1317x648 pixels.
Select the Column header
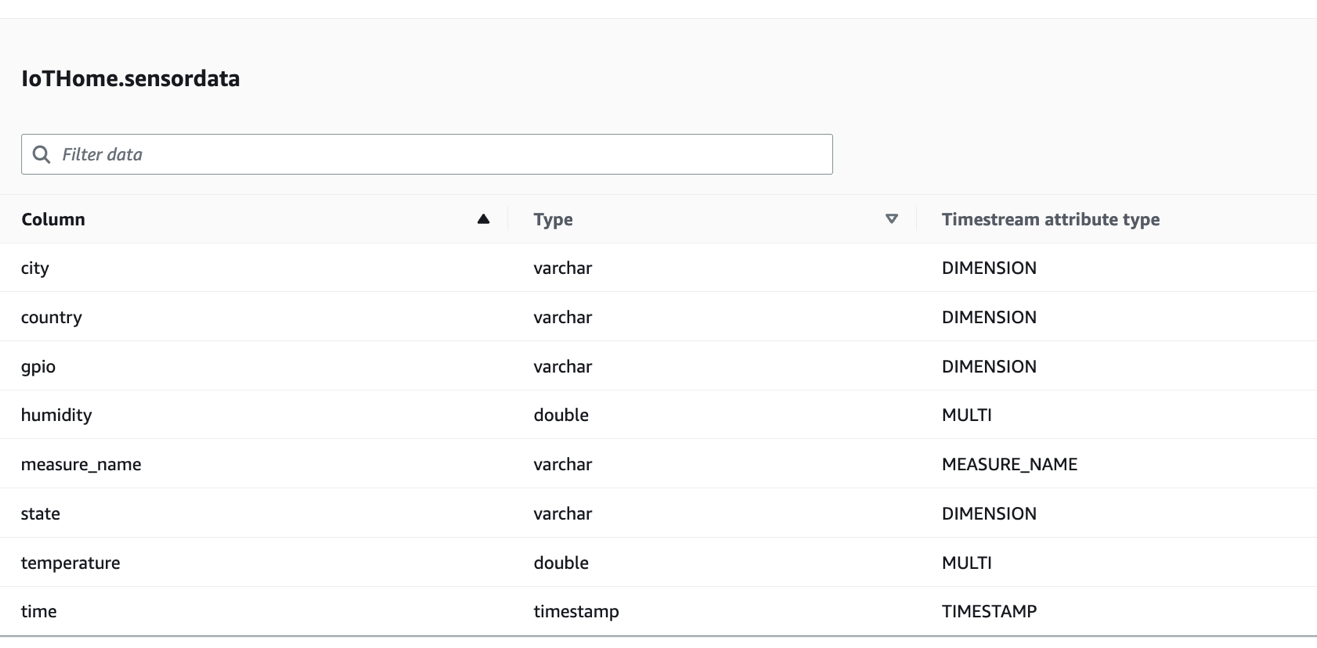tap(53, 219)
